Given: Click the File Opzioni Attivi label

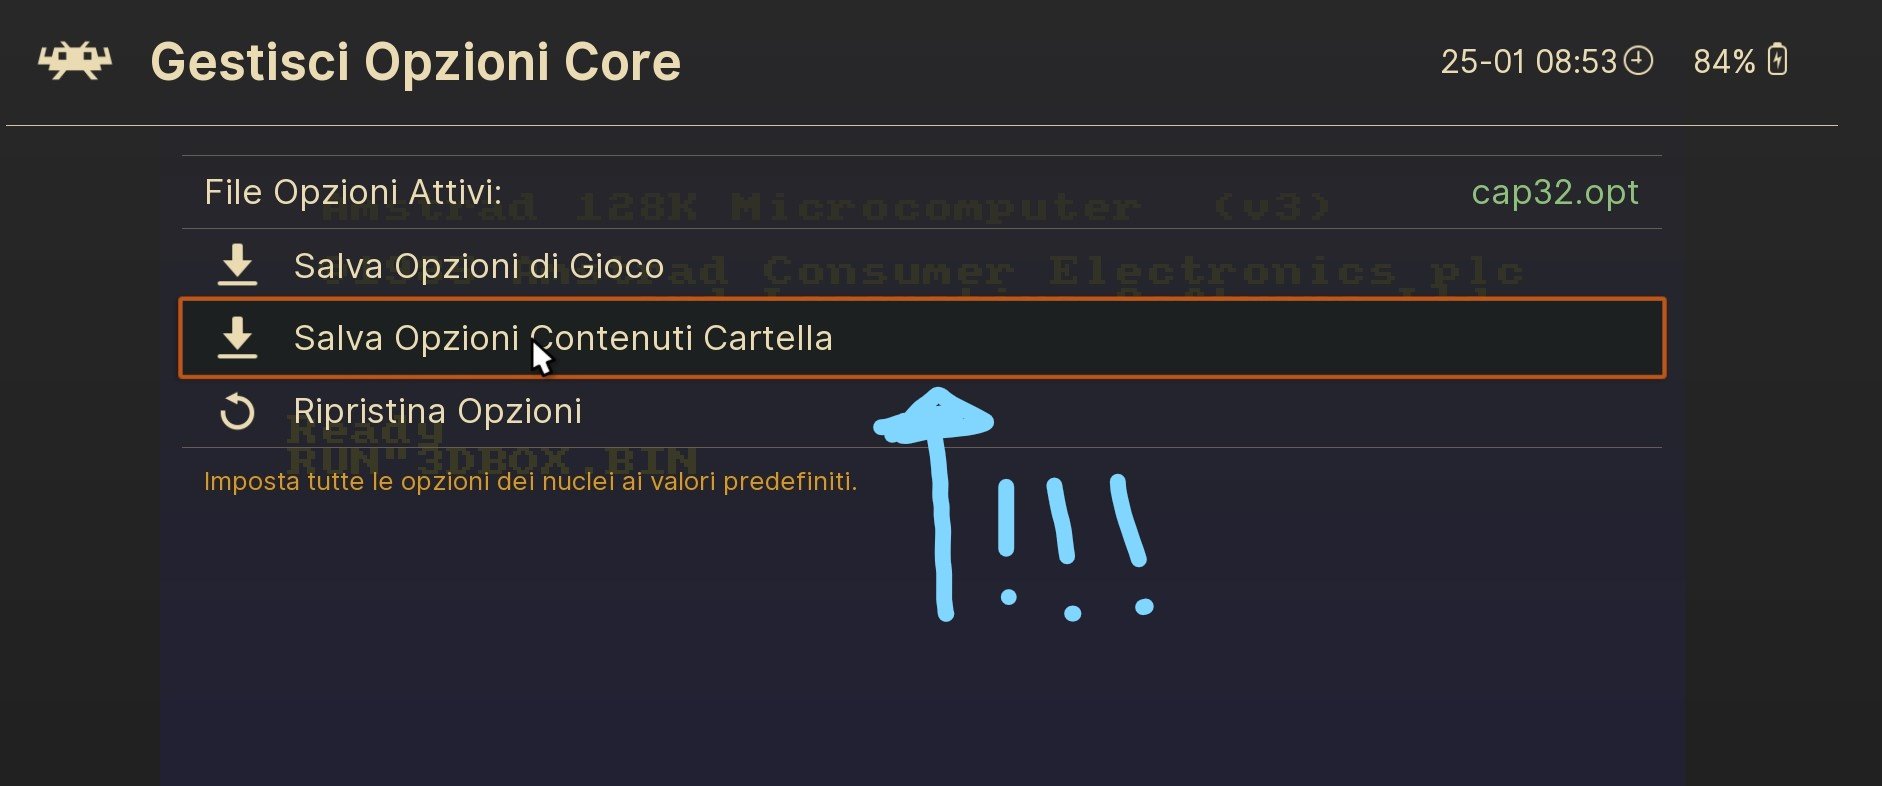Looking at the screenshot, I should (353, 192).
